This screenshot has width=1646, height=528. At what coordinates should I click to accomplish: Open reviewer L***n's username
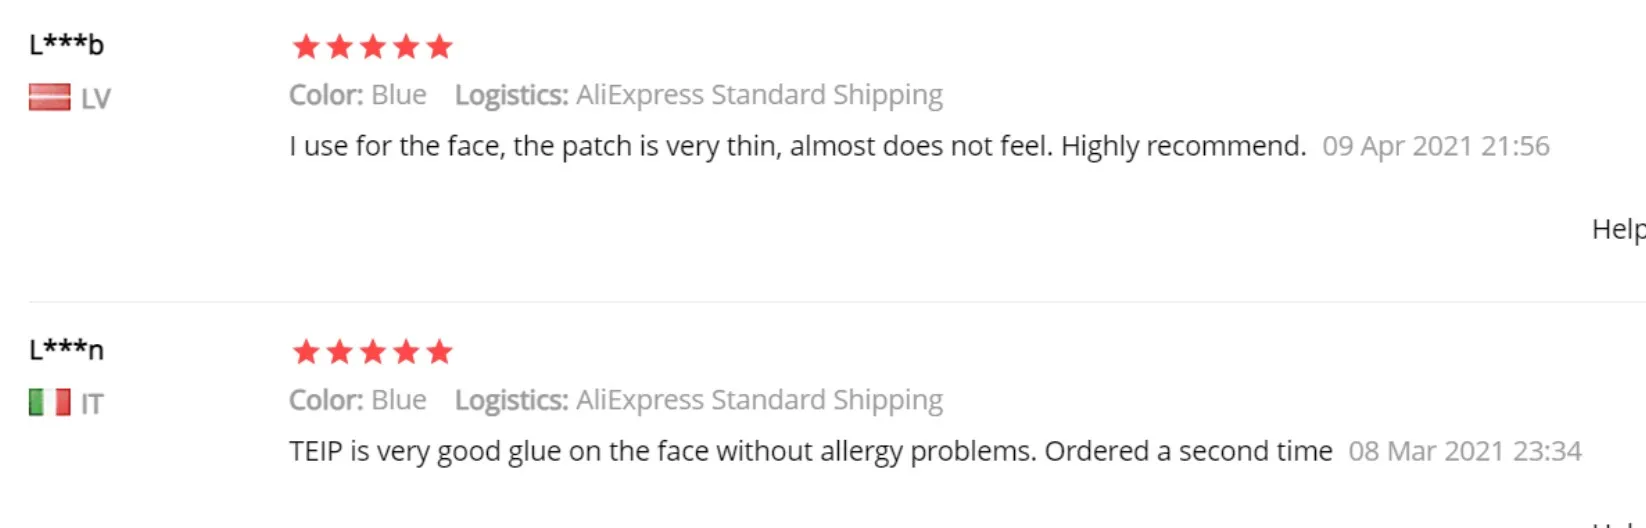click(66, 350)
